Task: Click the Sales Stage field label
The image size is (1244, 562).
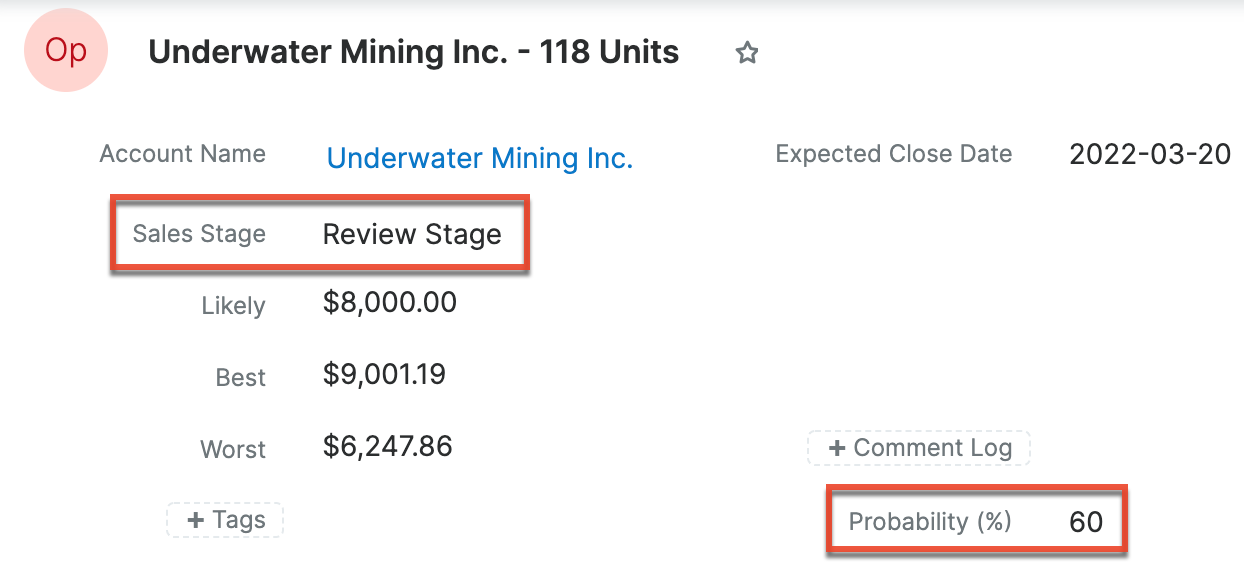Action: (199, 234)
